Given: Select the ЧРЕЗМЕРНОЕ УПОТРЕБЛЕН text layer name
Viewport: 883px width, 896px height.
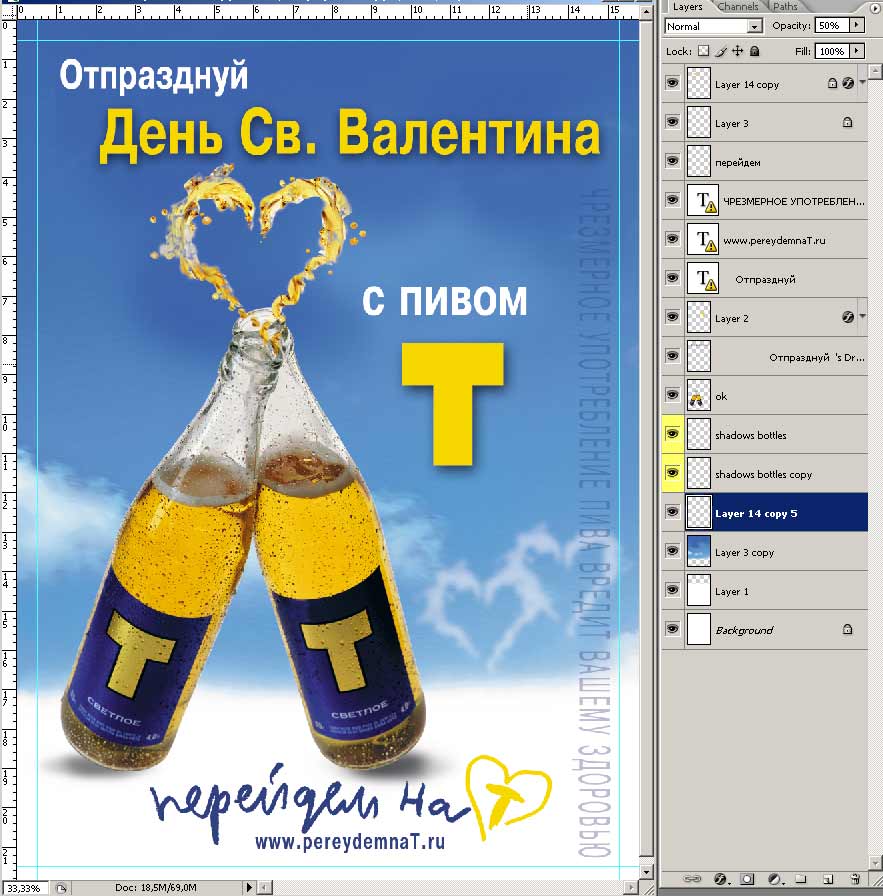Looking at the screenshot, I should click(794, 201).
